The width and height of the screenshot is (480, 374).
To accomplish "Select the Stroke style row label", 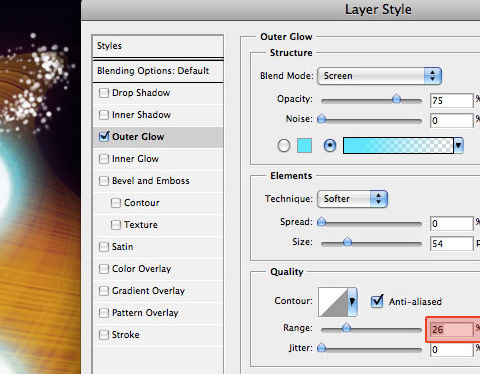I will [126, 335].
